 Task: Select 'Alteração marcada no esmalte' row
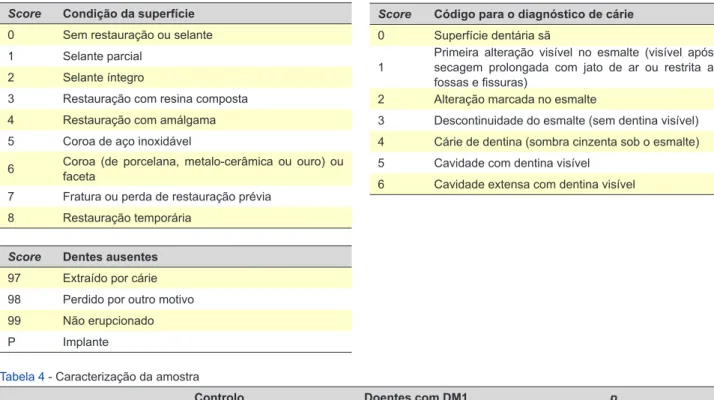click(542, 99)
